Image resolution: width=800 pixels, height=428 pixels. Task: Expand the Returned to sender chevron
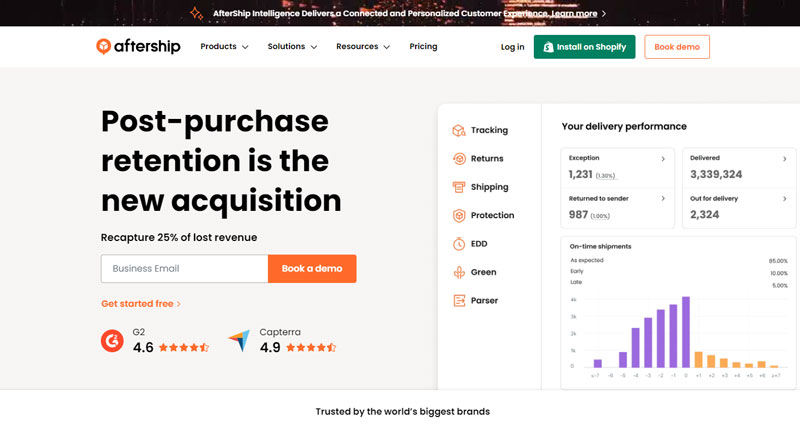(663, 198)
